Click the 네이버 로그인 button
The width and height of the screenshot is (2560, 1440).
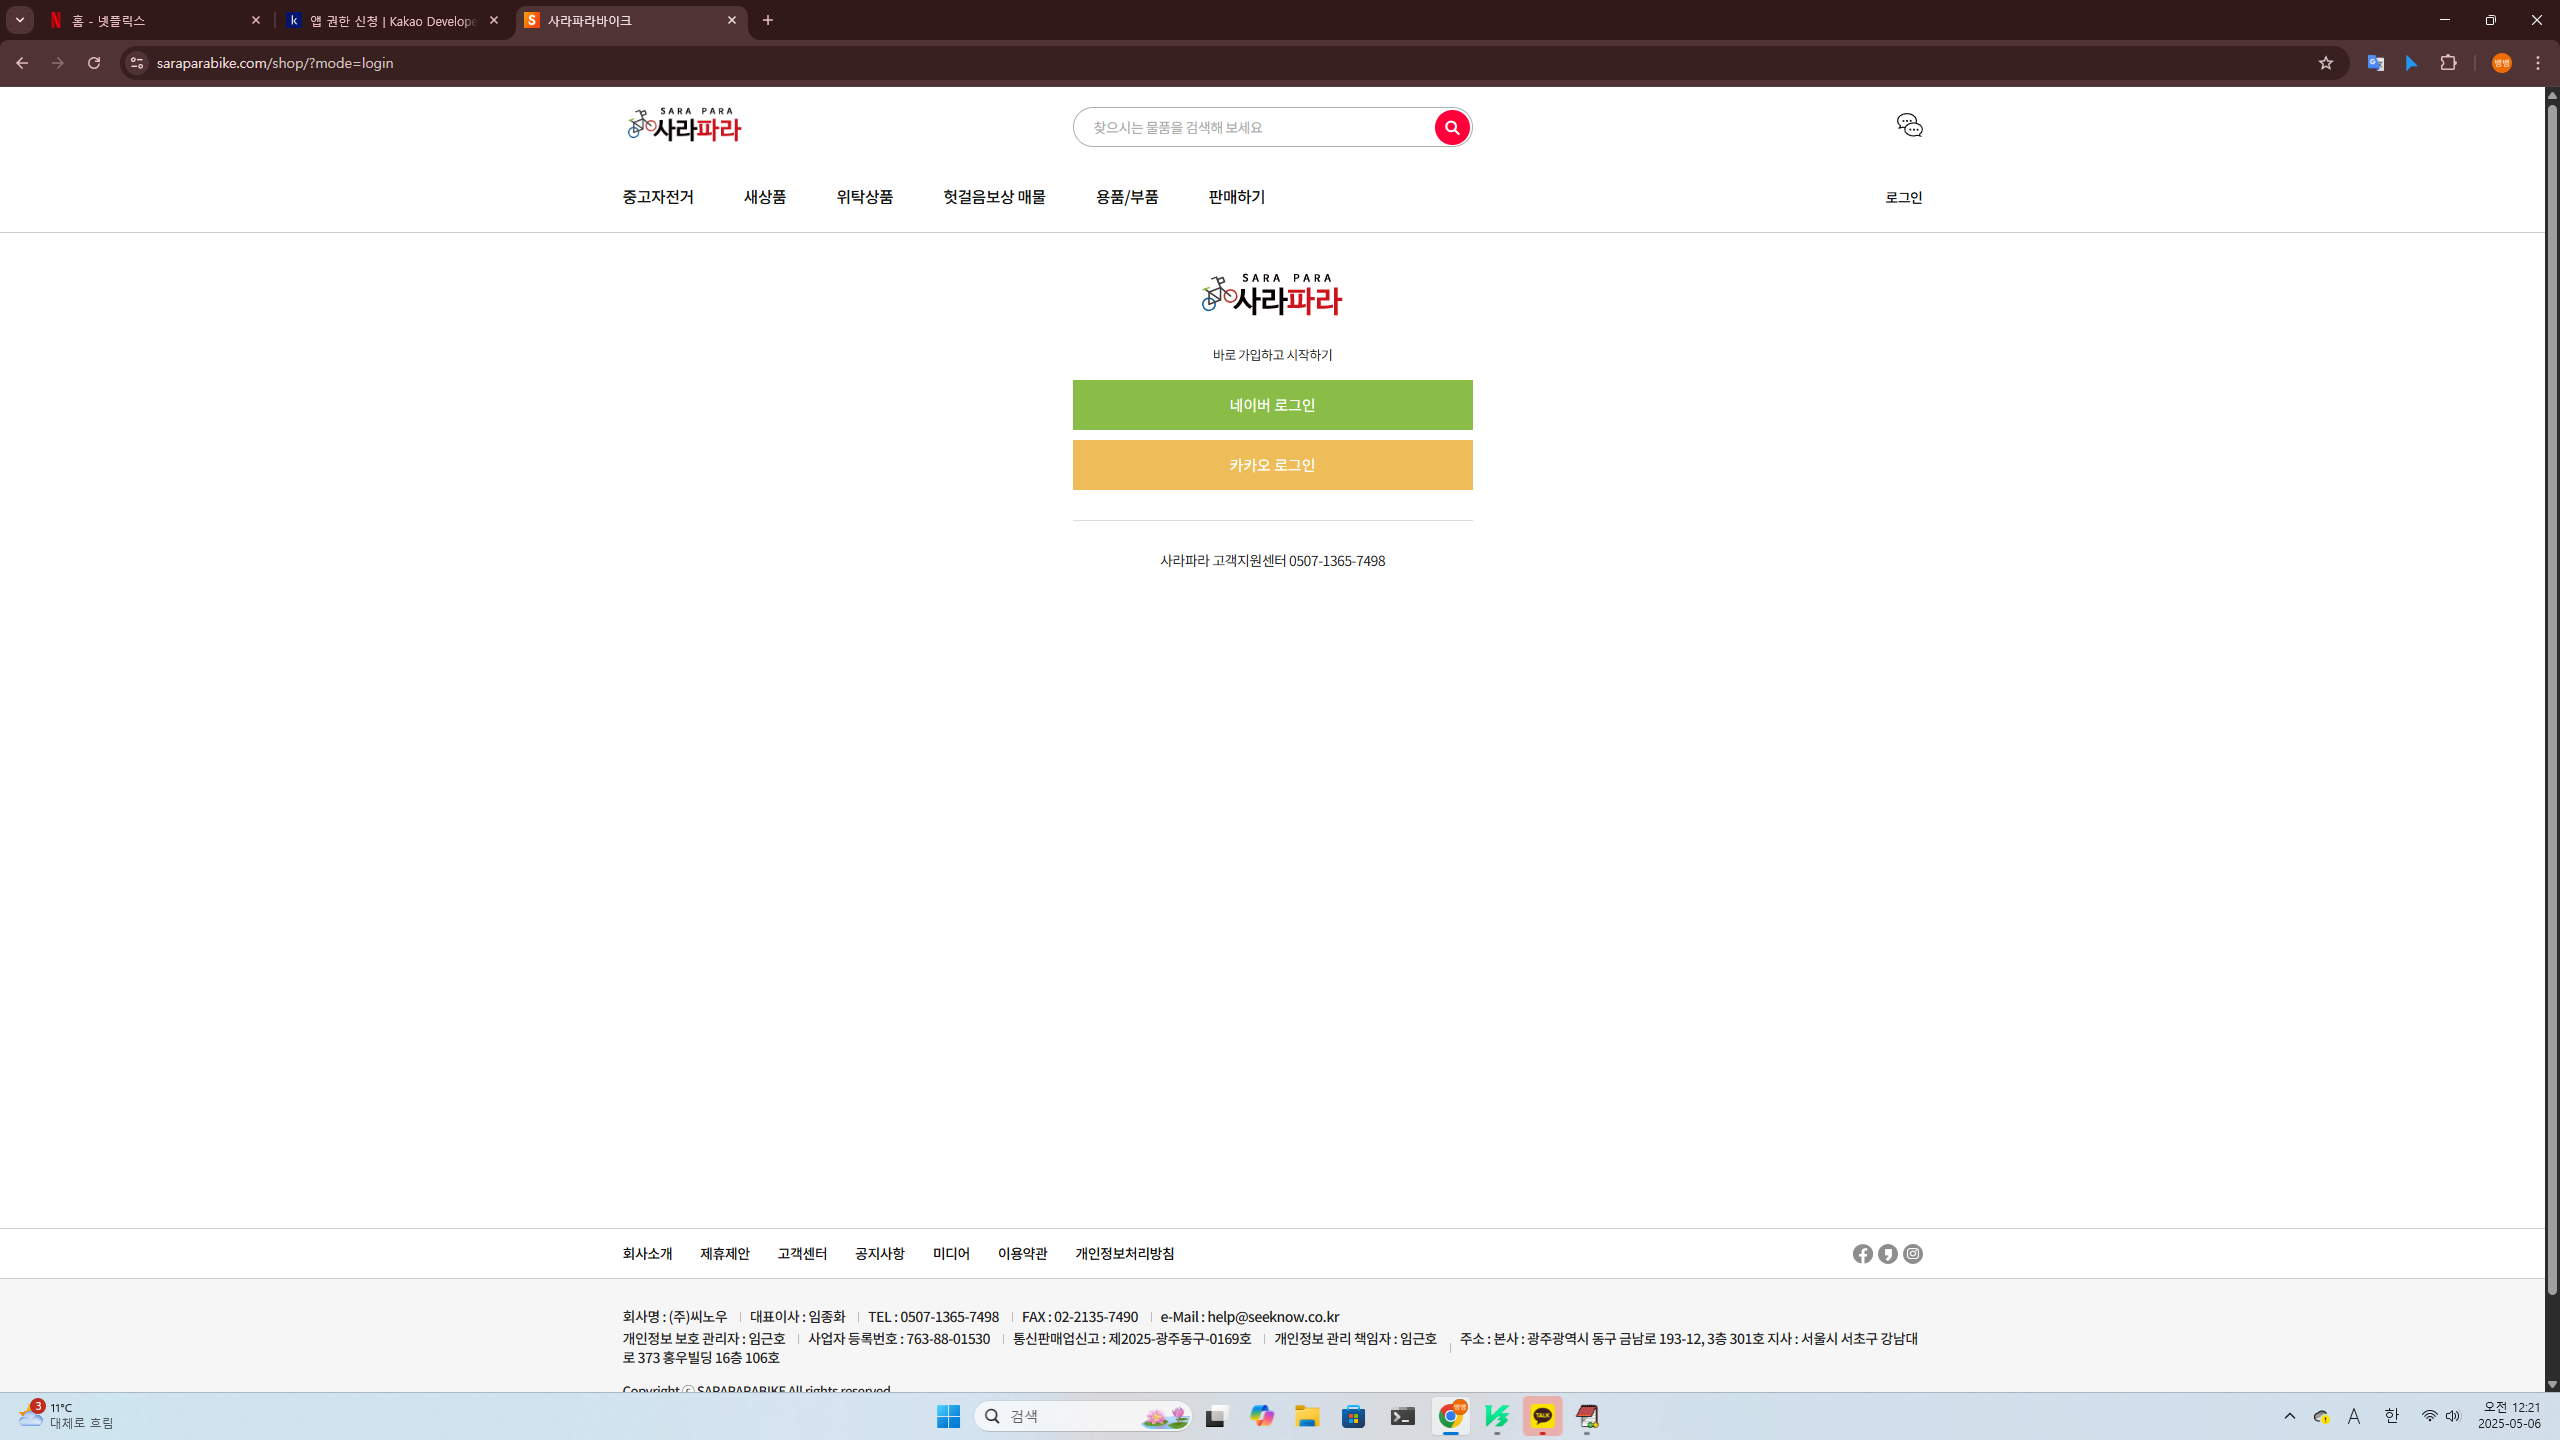1272,405
